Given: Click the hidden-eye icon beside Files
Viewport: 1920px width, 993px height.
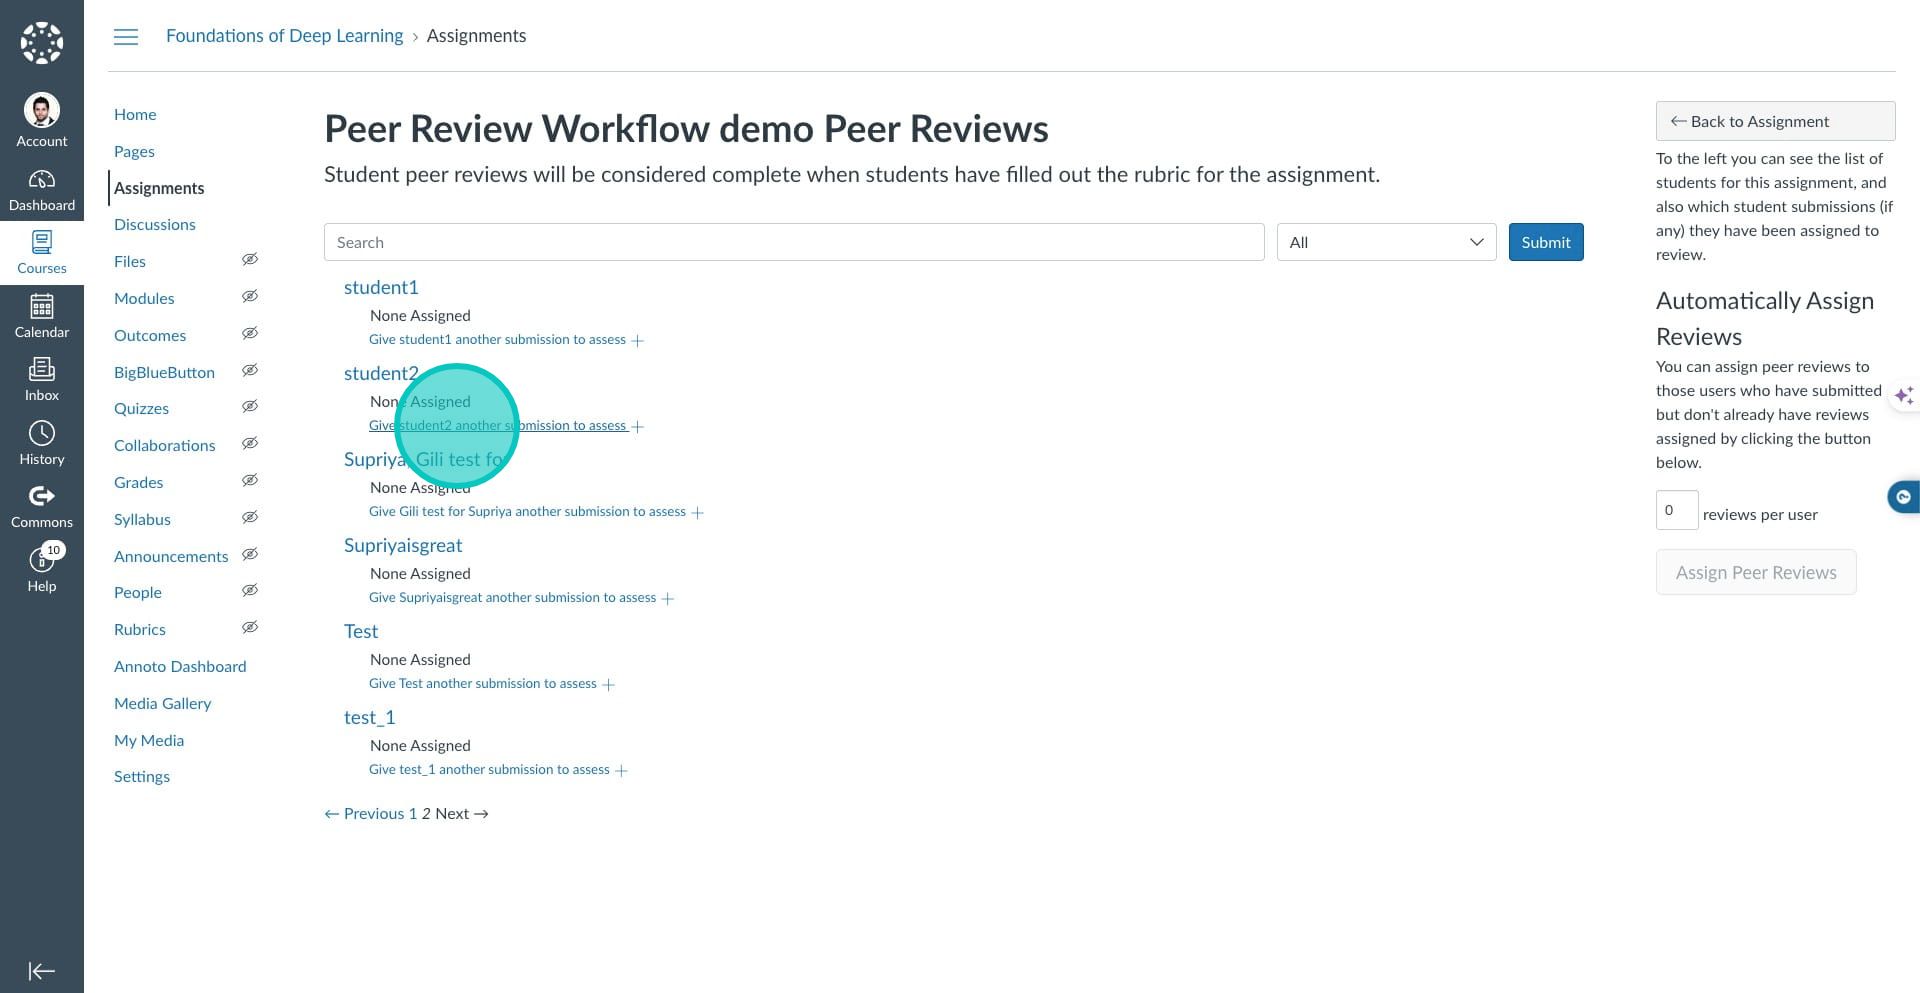Looking at the screenshot, I should pyautogui.click(x=250, y=260).
